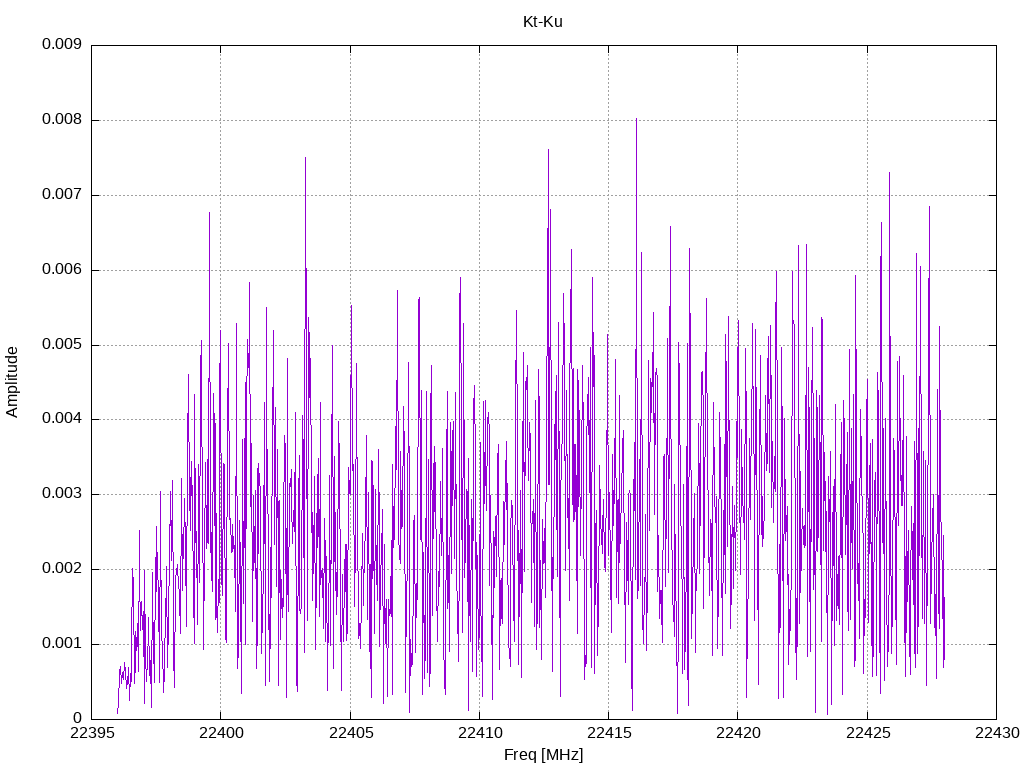Click x-axis tick label 22410

[x=480, y=733]
